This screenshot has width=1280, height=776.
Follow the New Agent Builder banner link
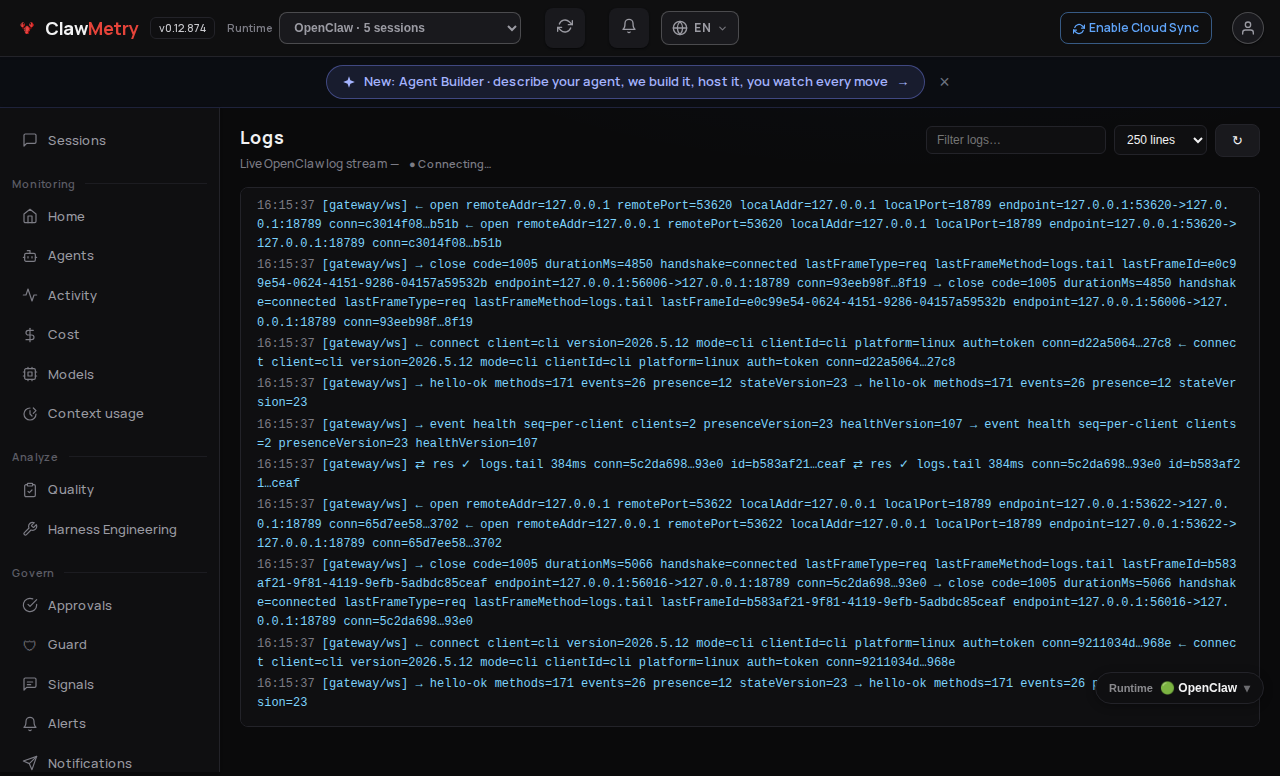[625, 82]
